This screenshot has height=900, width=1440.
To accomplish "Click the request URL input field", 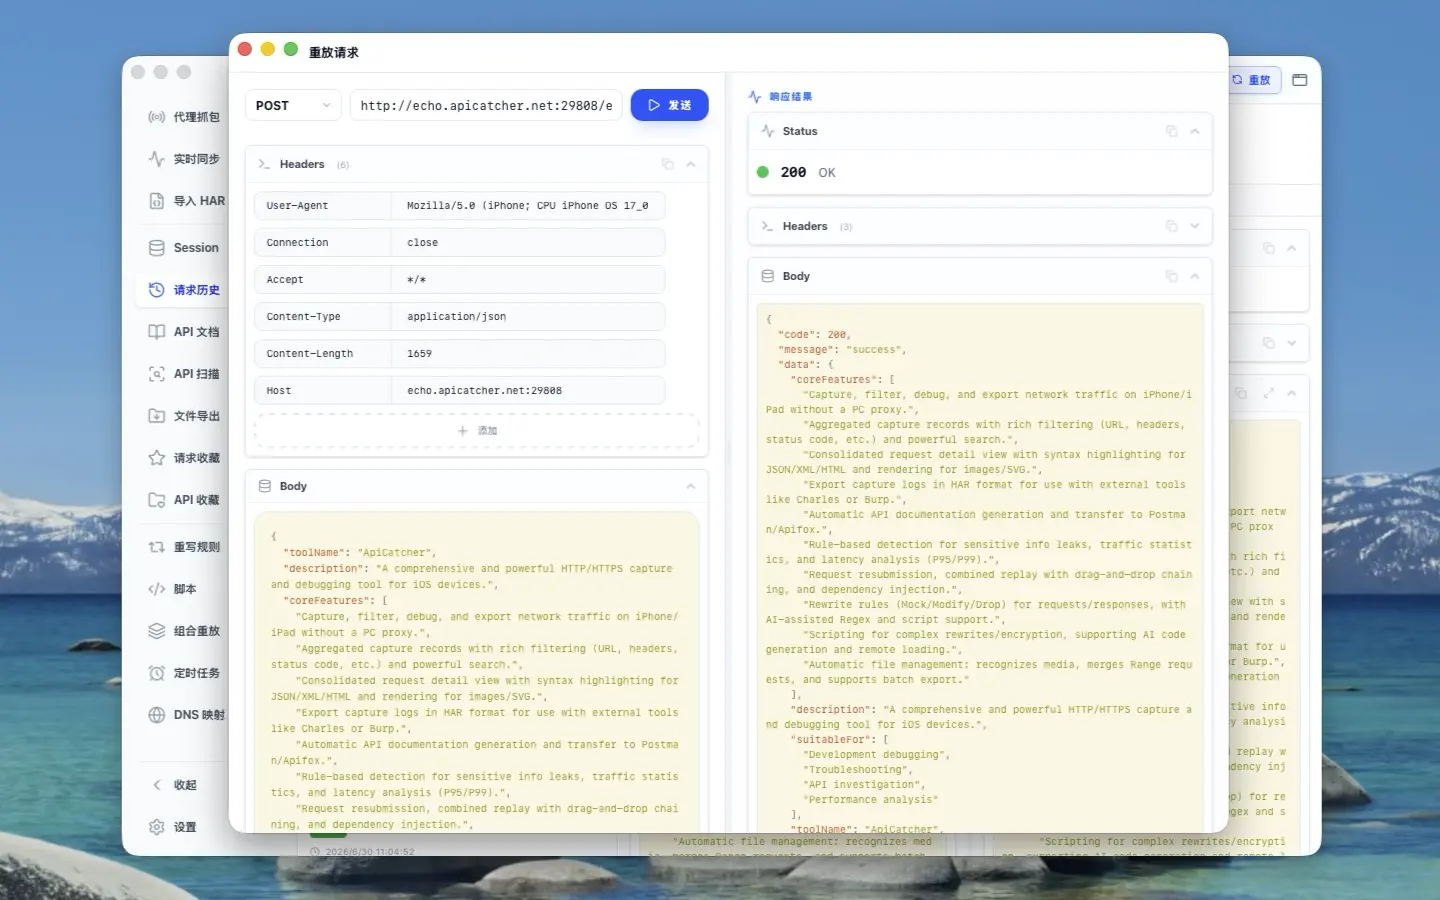I will pos(486,105).
